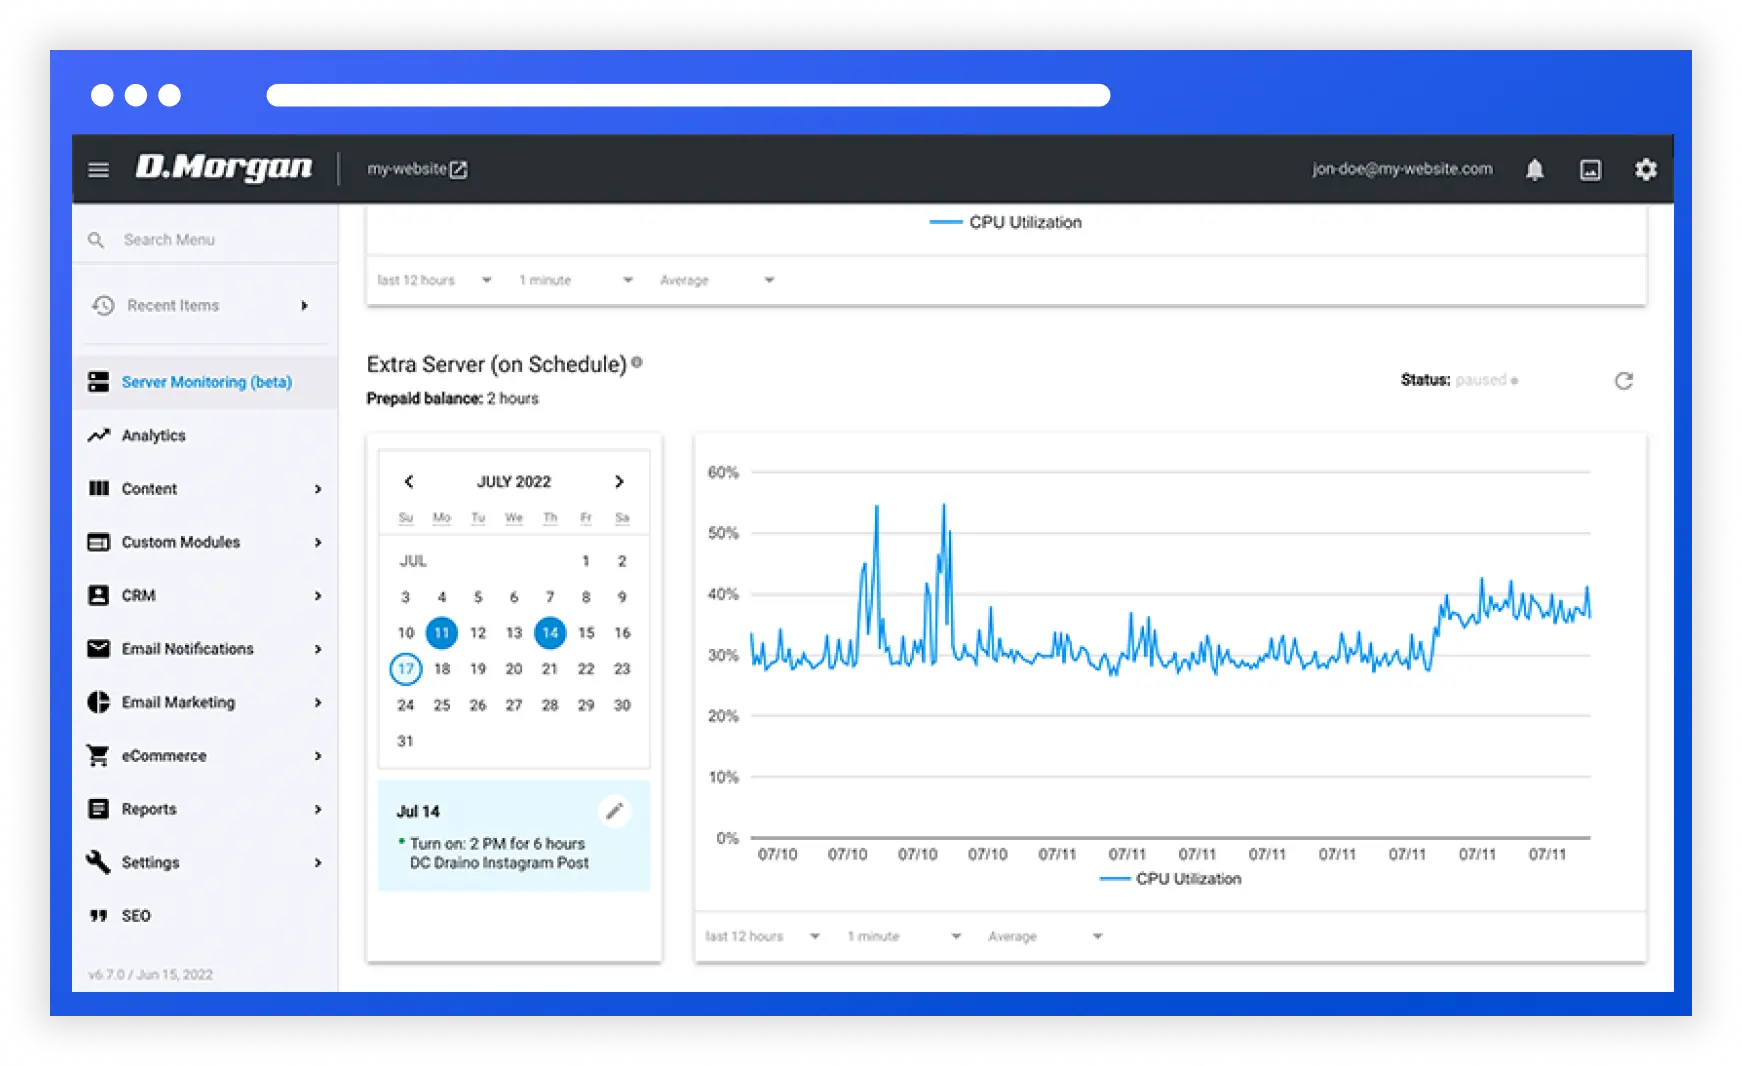Screen dimensions: 1742x1066
Task: Edit the Jul 14 schedule pencil icon
Action: (x=614, y=811)
